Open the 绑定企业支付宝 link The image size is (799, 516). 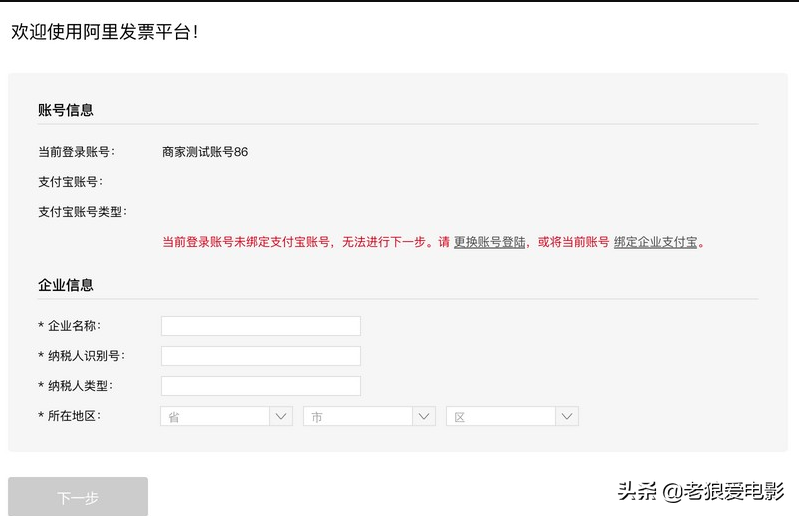click(655, 242)
